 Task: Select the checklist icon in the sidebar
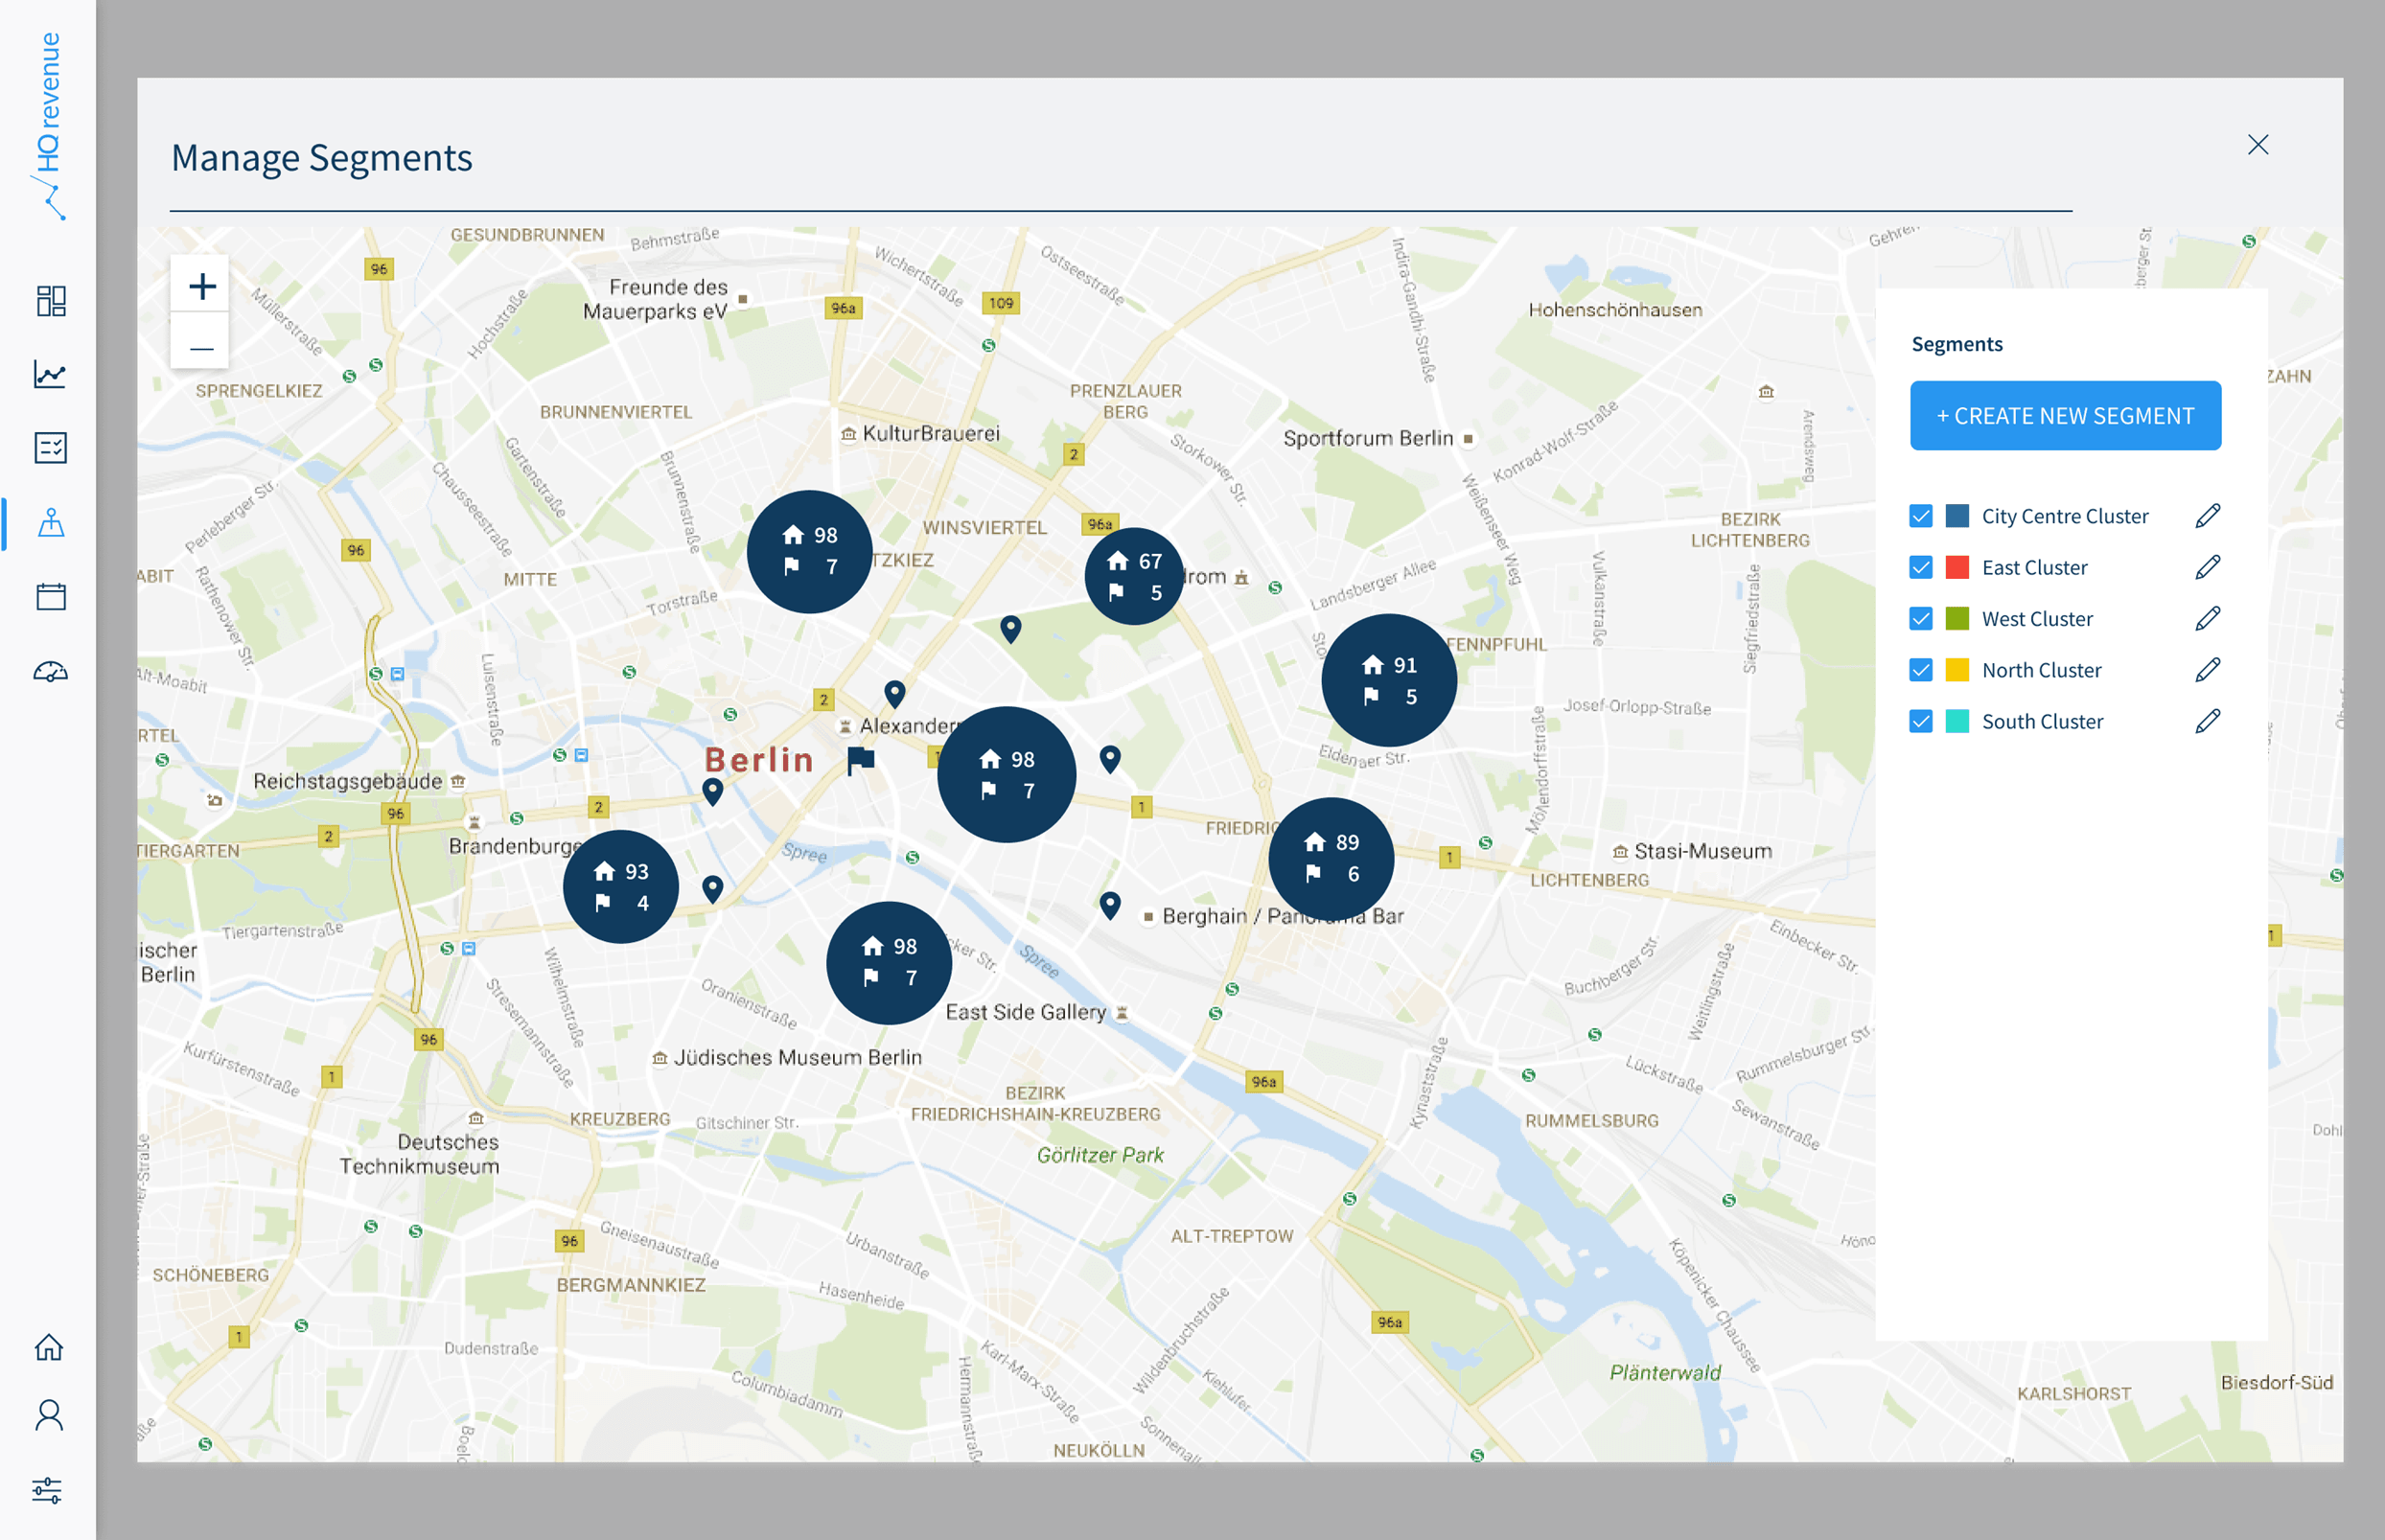51,448
